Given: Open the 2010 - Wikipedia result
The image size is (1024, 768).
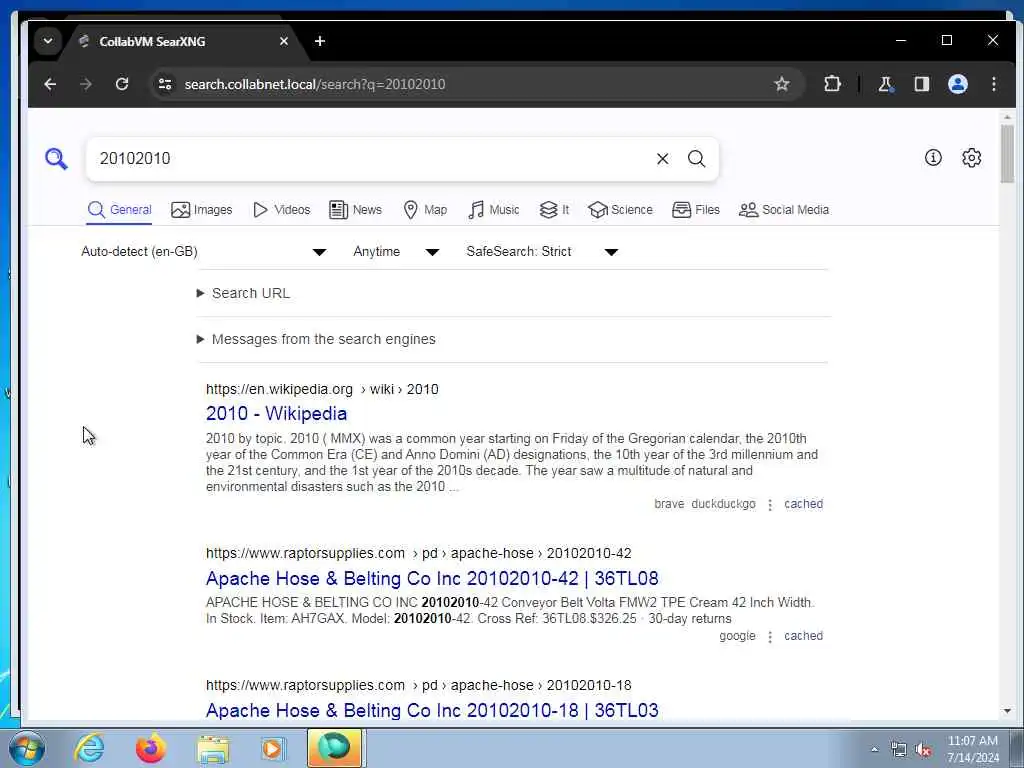Looking at the screenshot, I should (x=276, y=413).
